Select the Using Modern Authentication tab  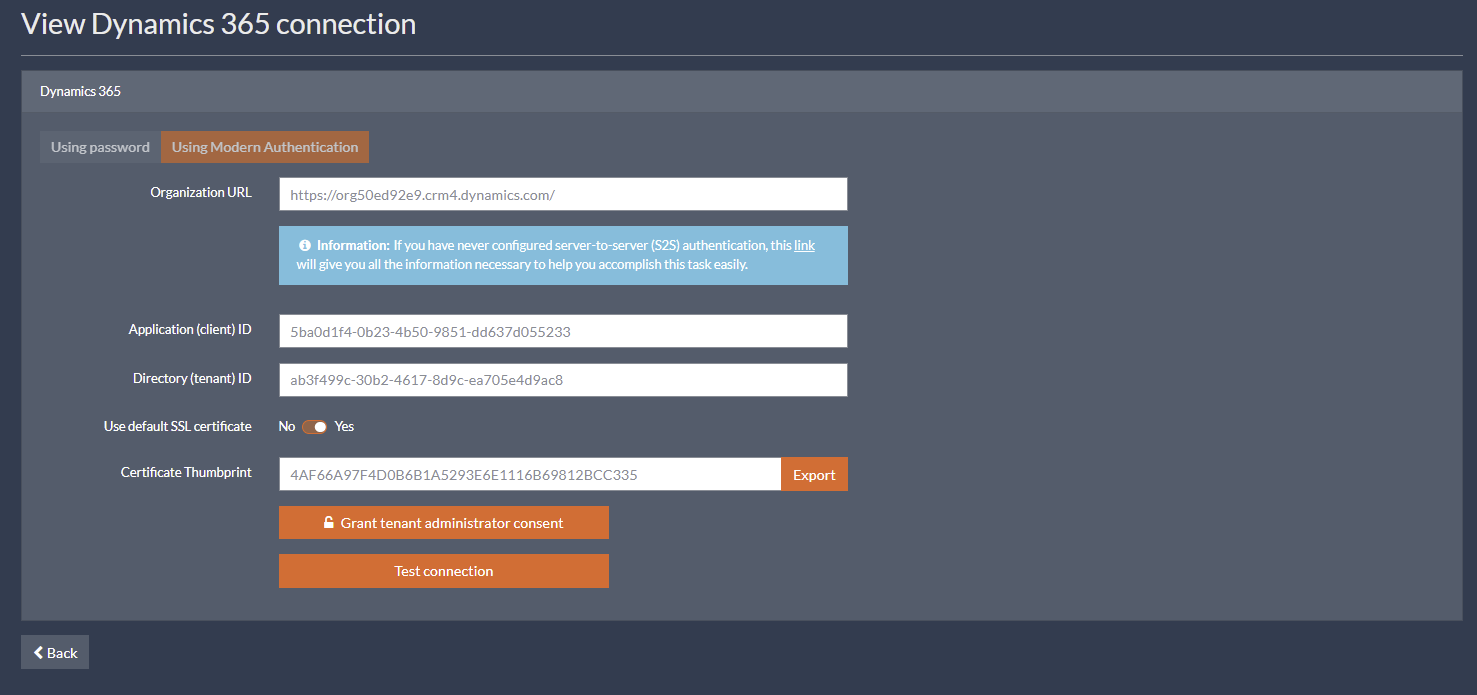(265, 147)
